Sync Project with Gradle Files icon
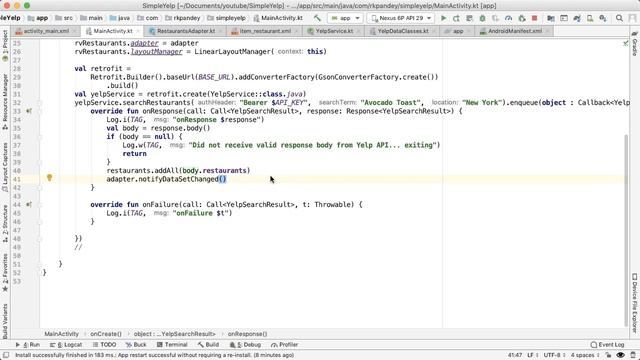This screenshot has height=360, width=640. coord(577,18)
